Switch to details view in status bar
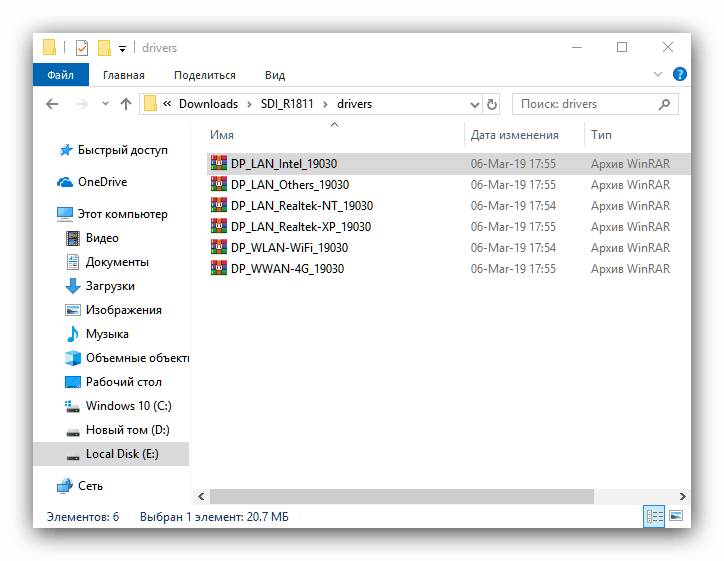Image resolution: width=724 pixels, height=561 pixels. [654, 516]
